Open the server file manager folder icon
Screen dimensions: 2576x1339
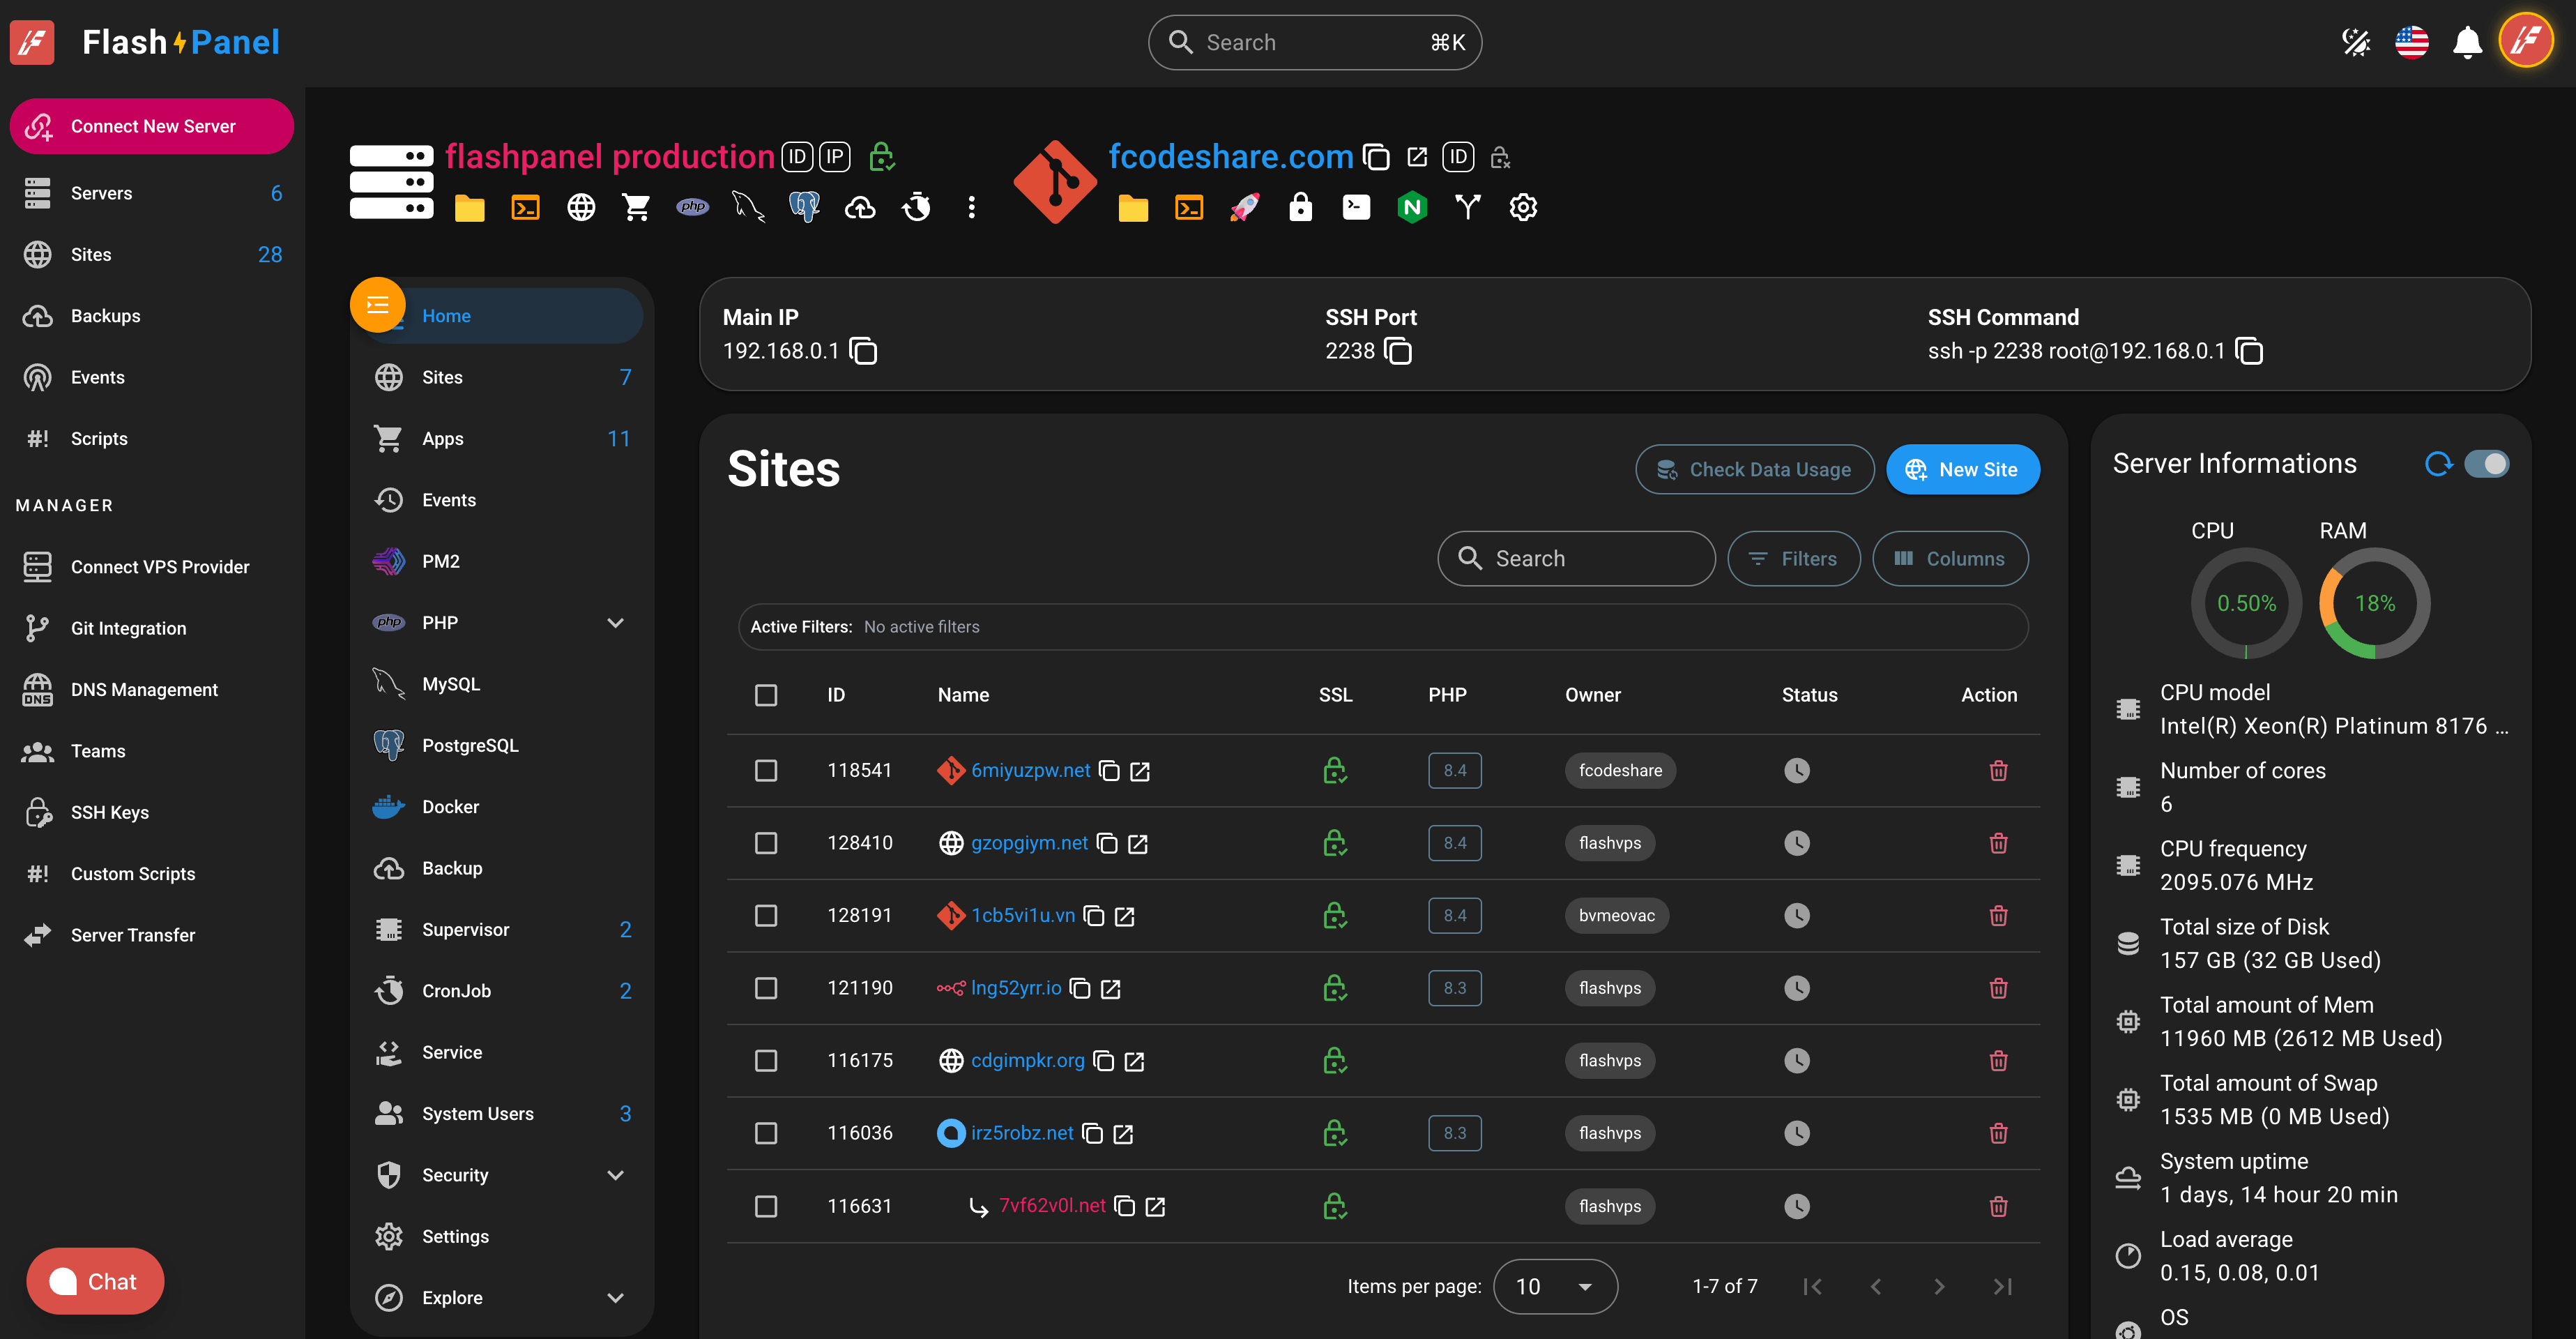tap(469, 208)
